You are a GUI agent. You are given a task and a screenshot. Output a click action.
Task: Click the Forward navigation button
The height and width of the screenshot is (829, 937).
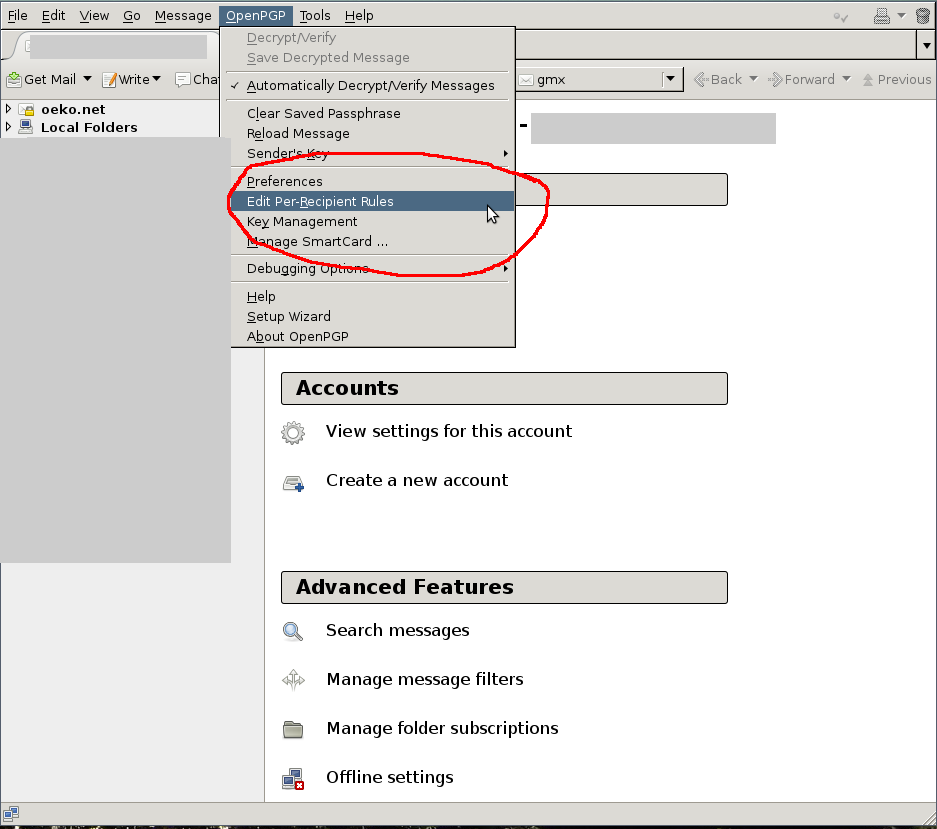pyautogui.click(x=809, y=80)
